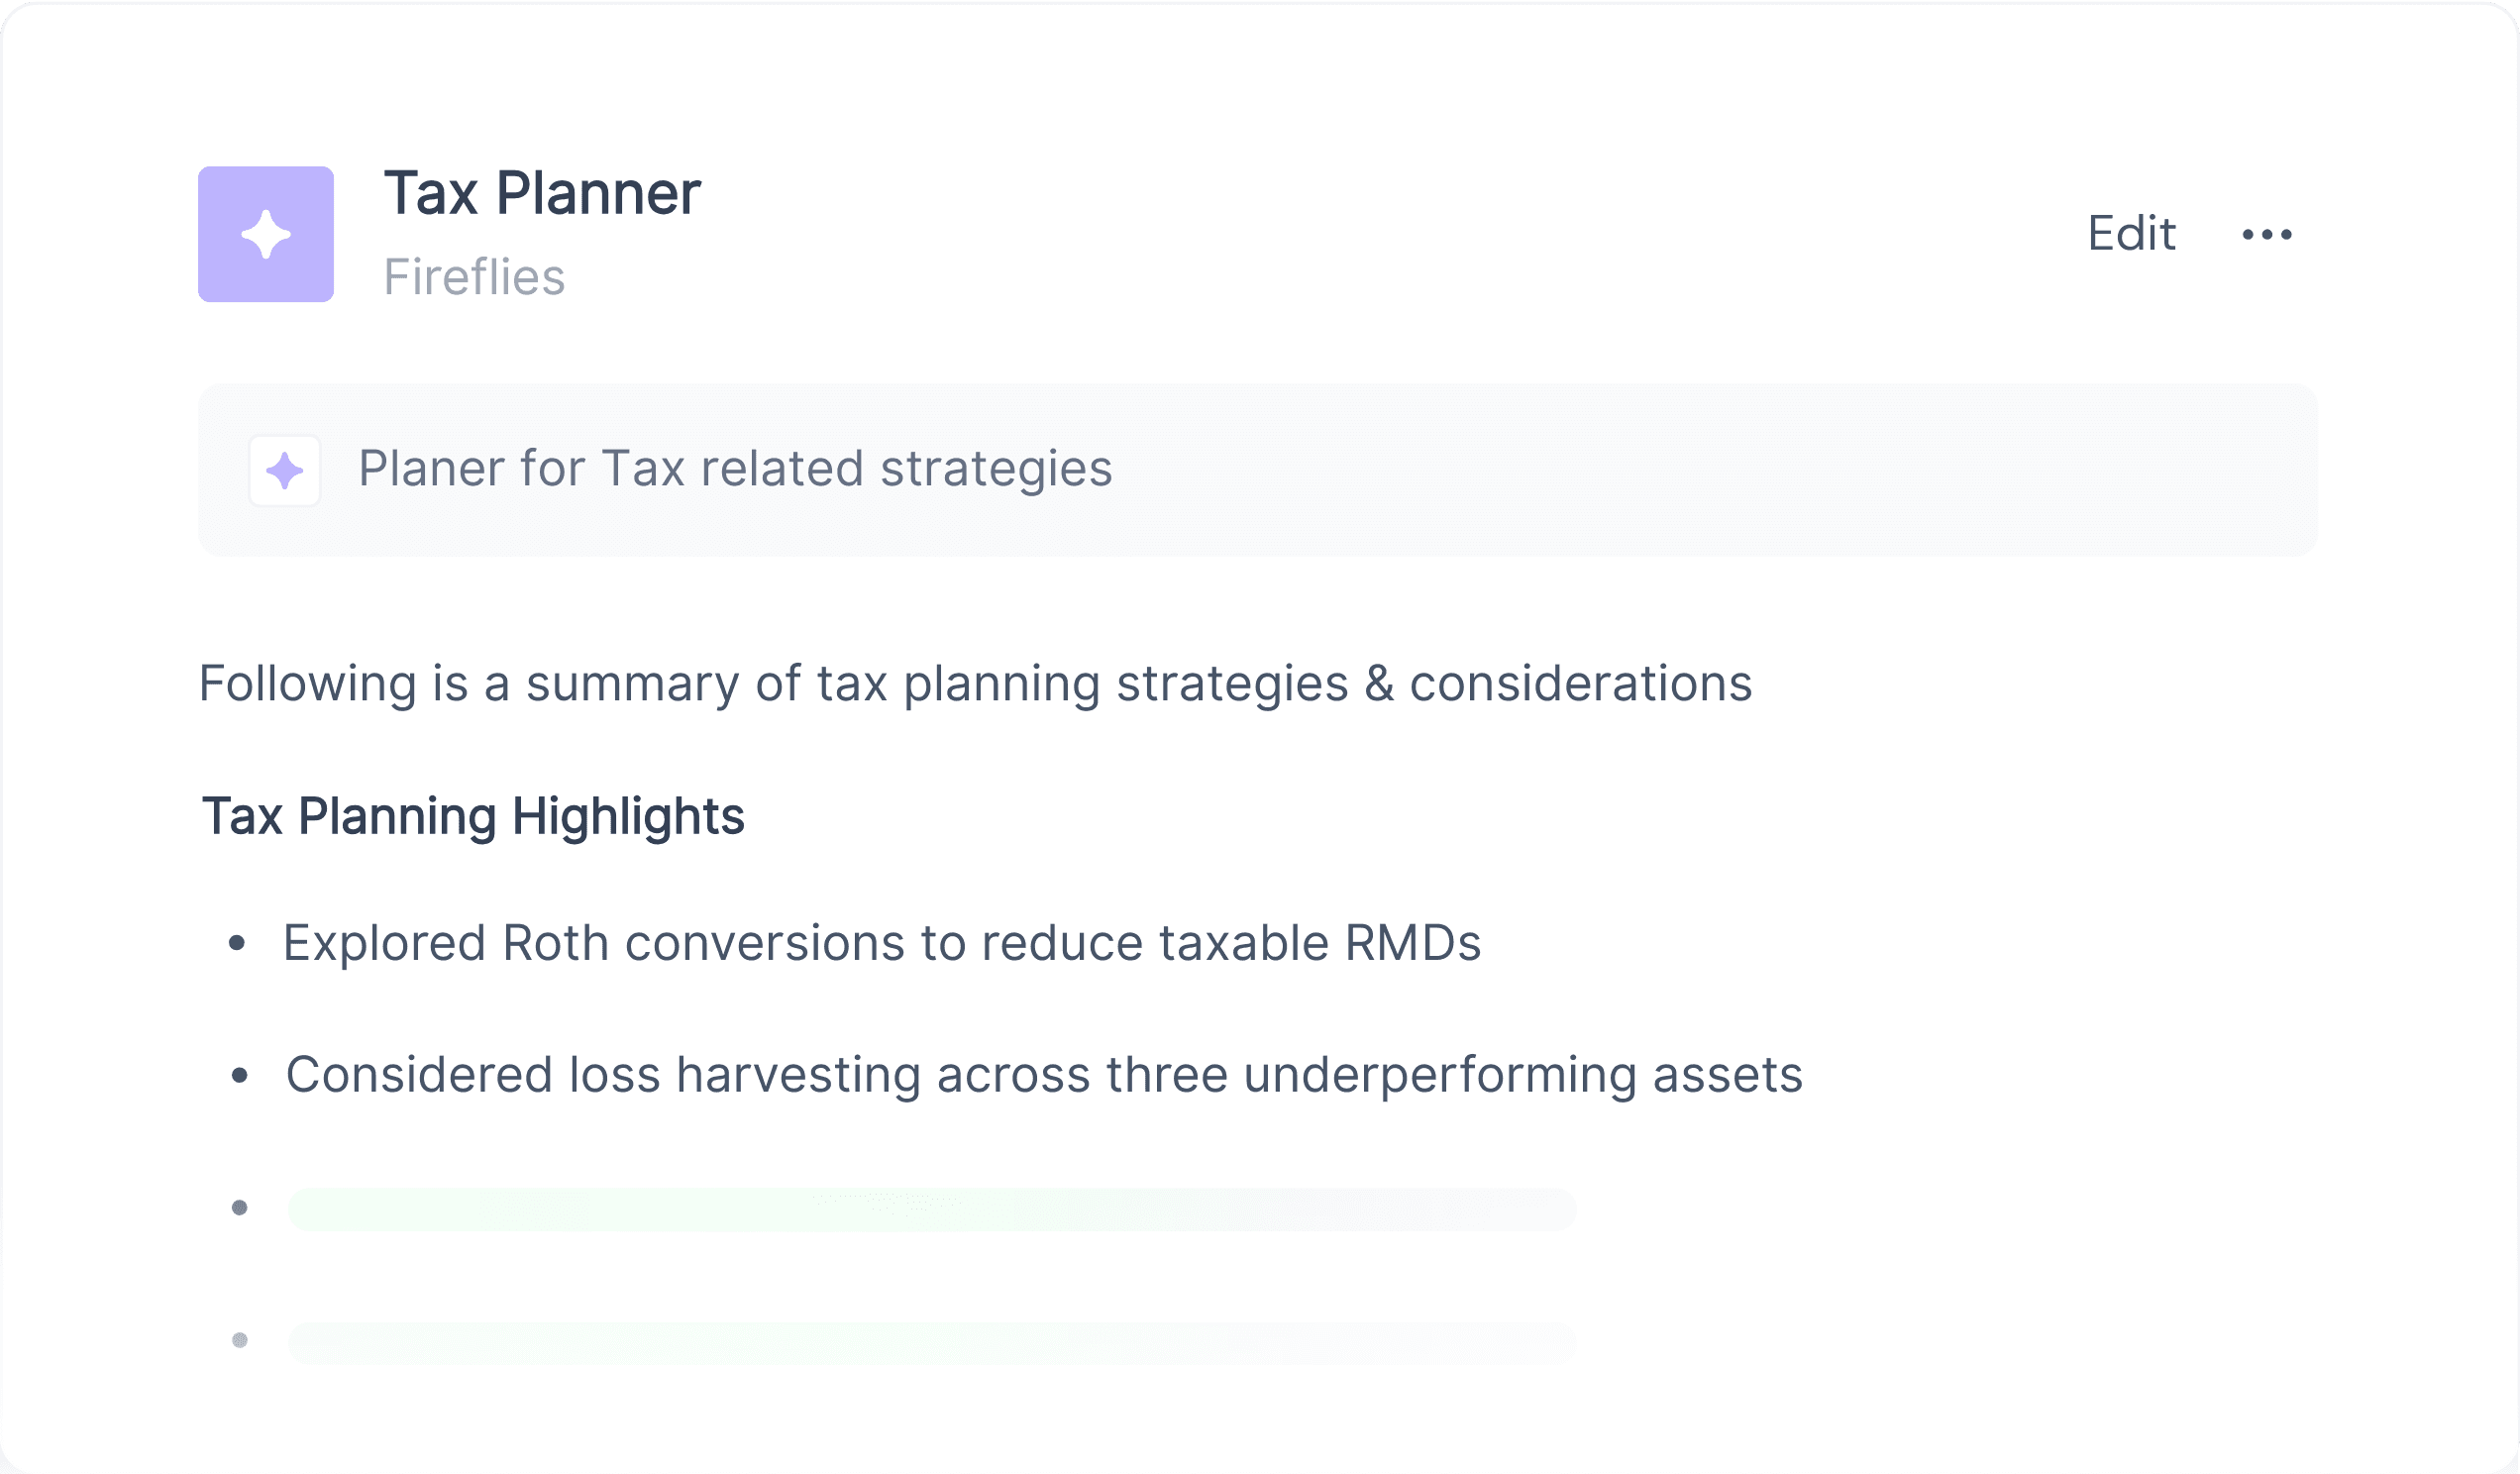
Task: Click the purple Tax Planner app icon
Action: pyautogui.click(x=266, y=234)
